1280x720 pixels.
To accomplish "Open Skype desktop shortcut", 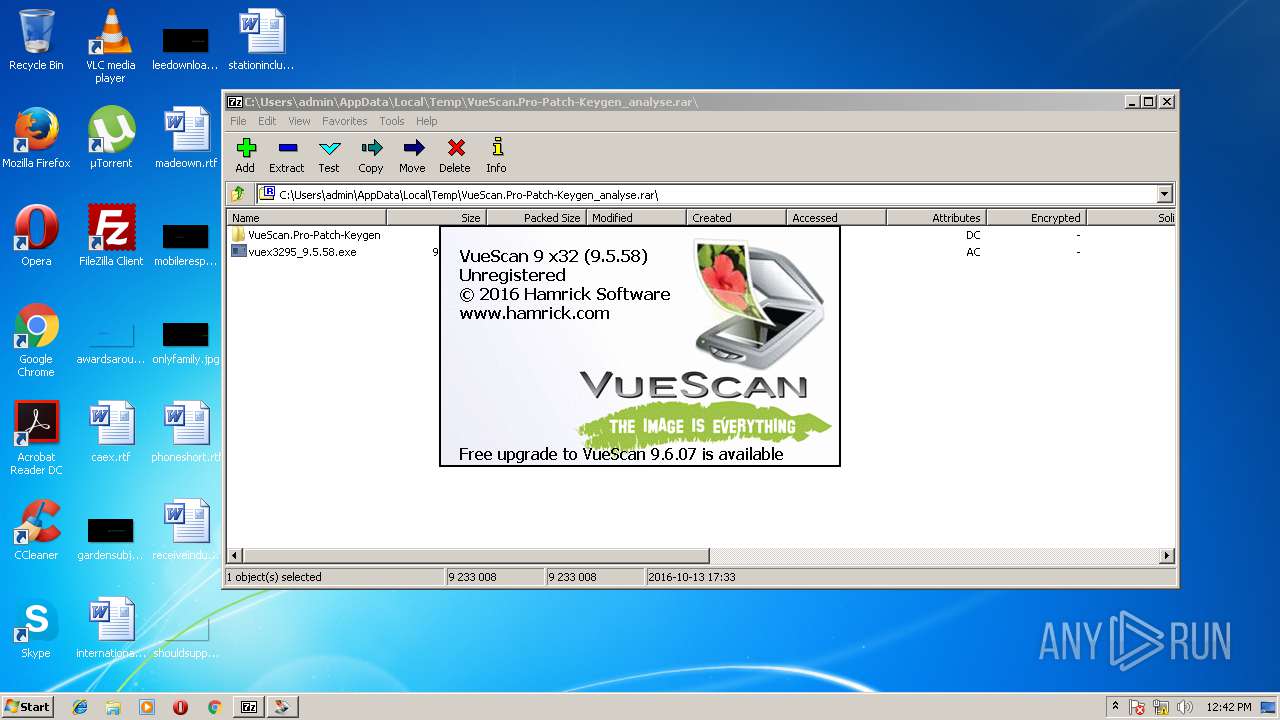I will (36, 628).
